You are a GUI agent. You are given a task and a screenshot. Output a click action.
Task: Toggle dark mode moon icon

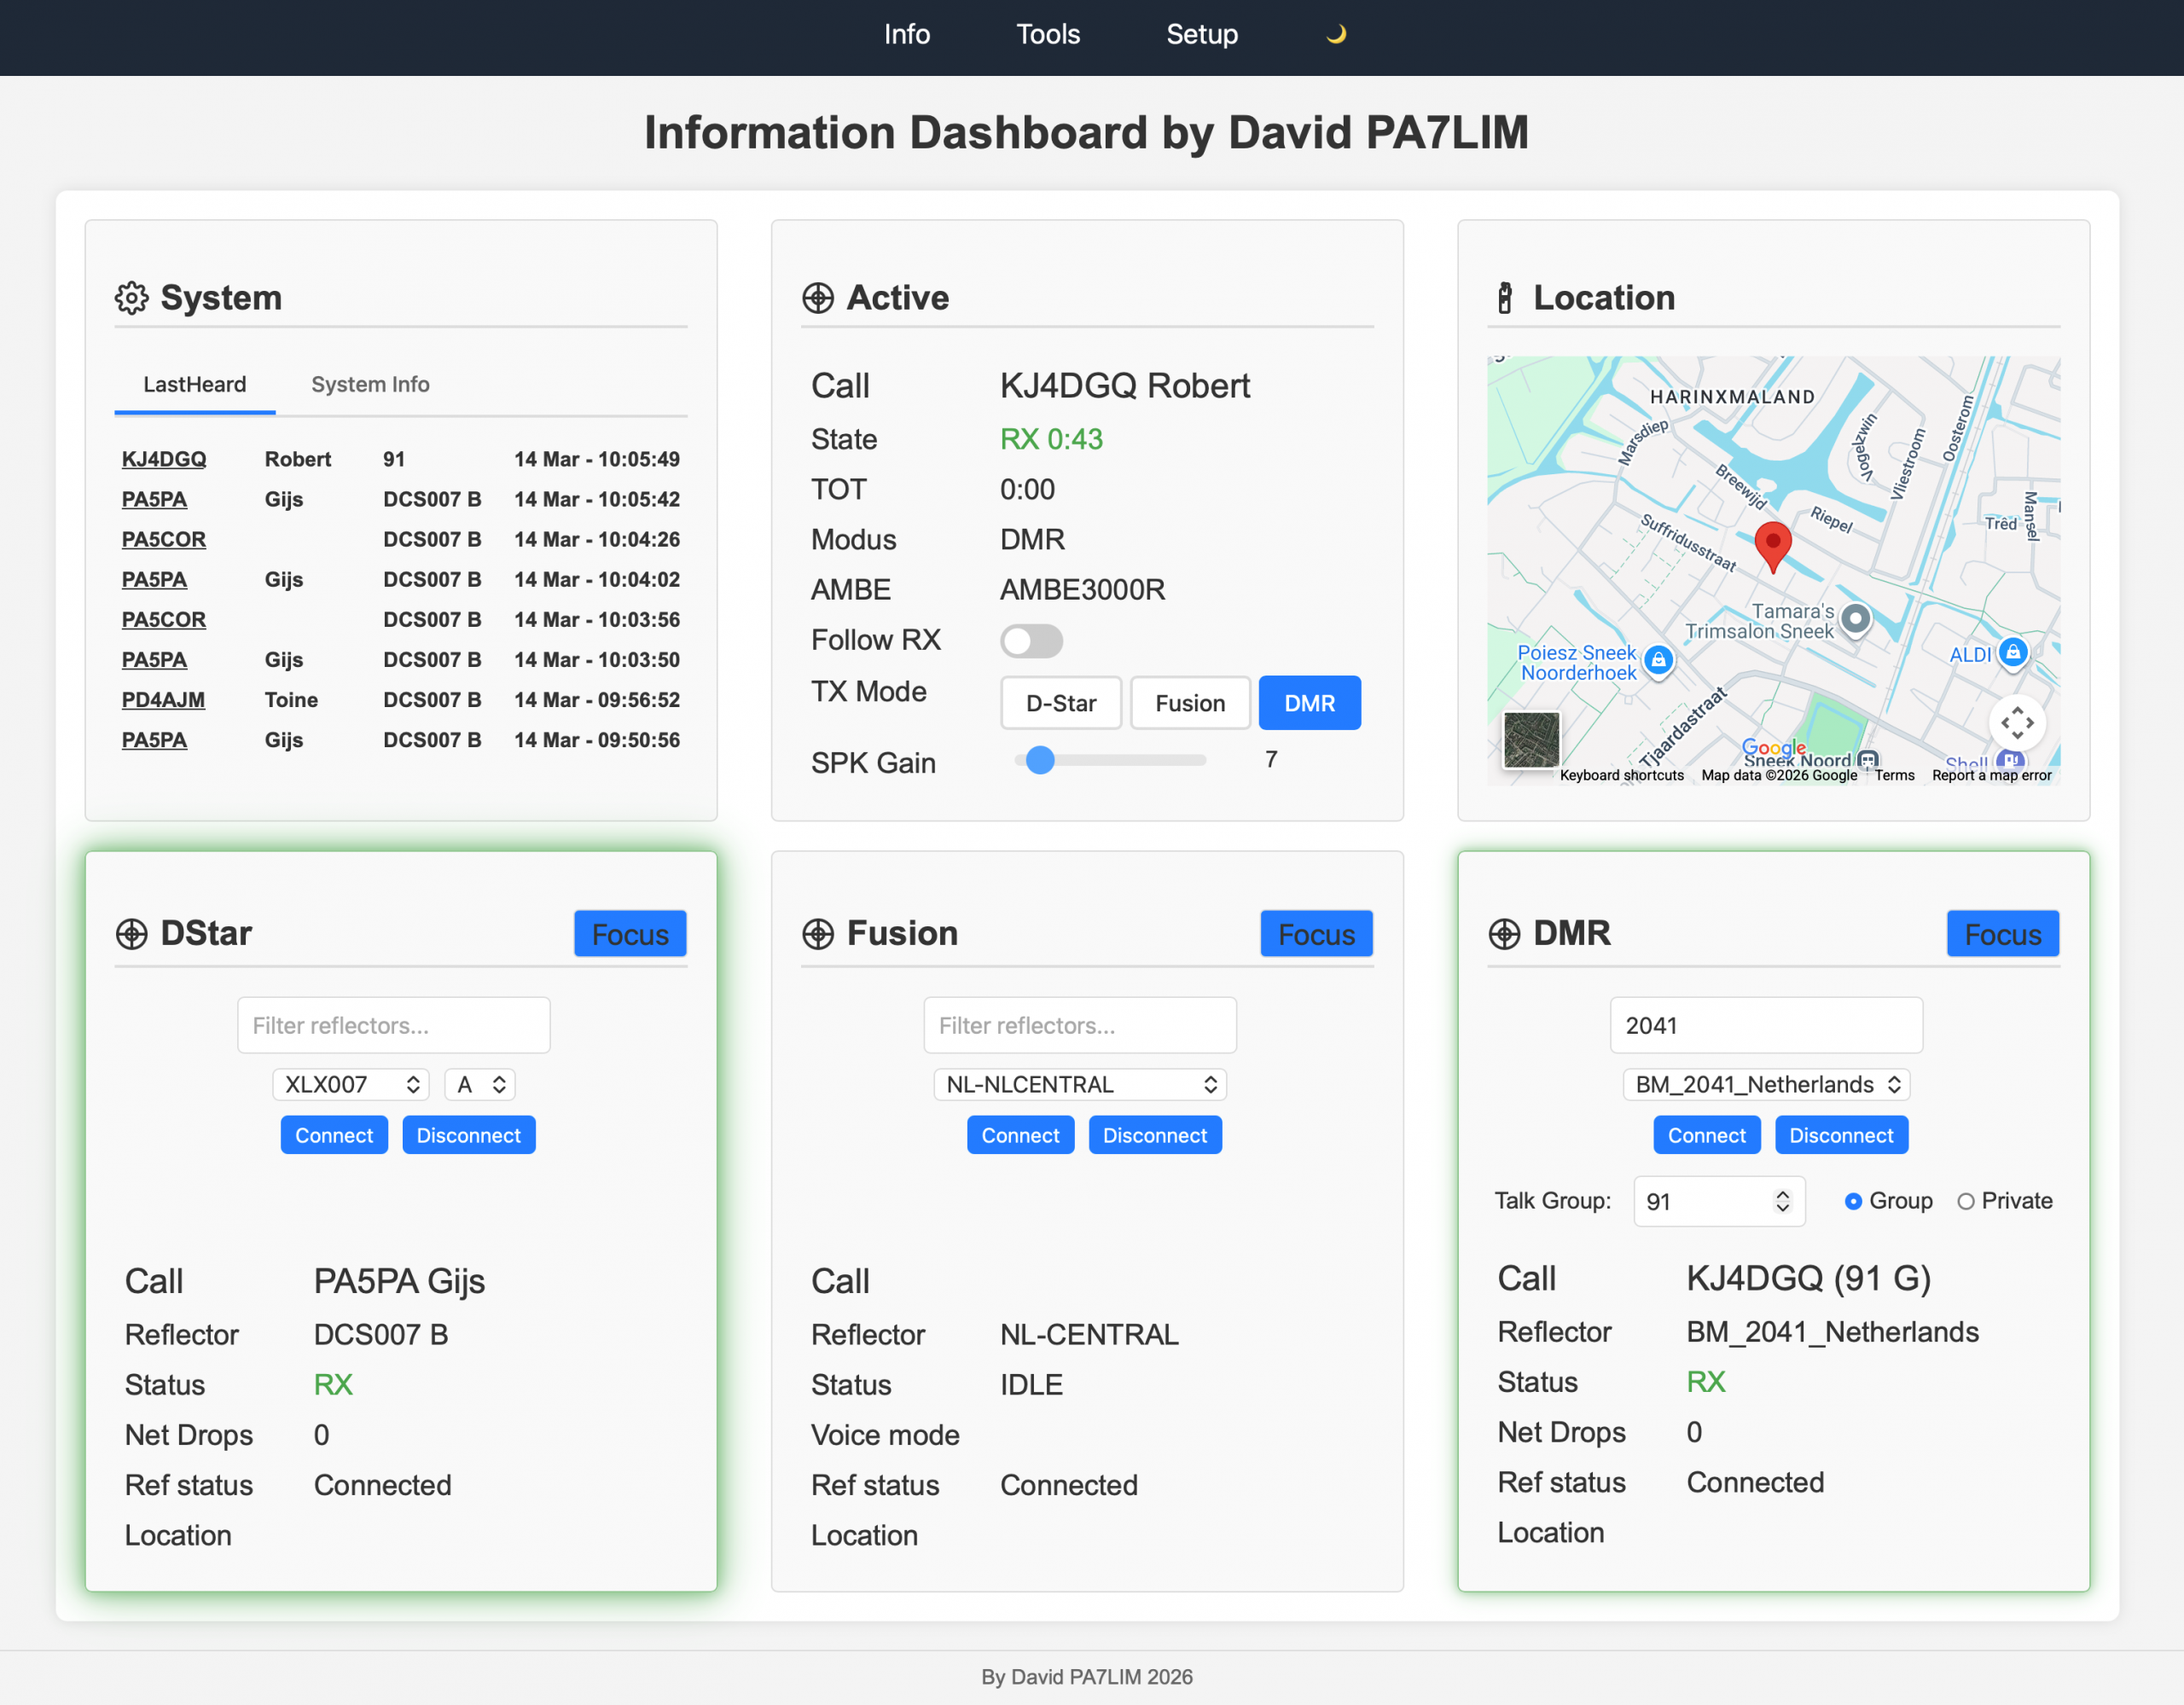pyautogui.click(x=1336, y=35)
